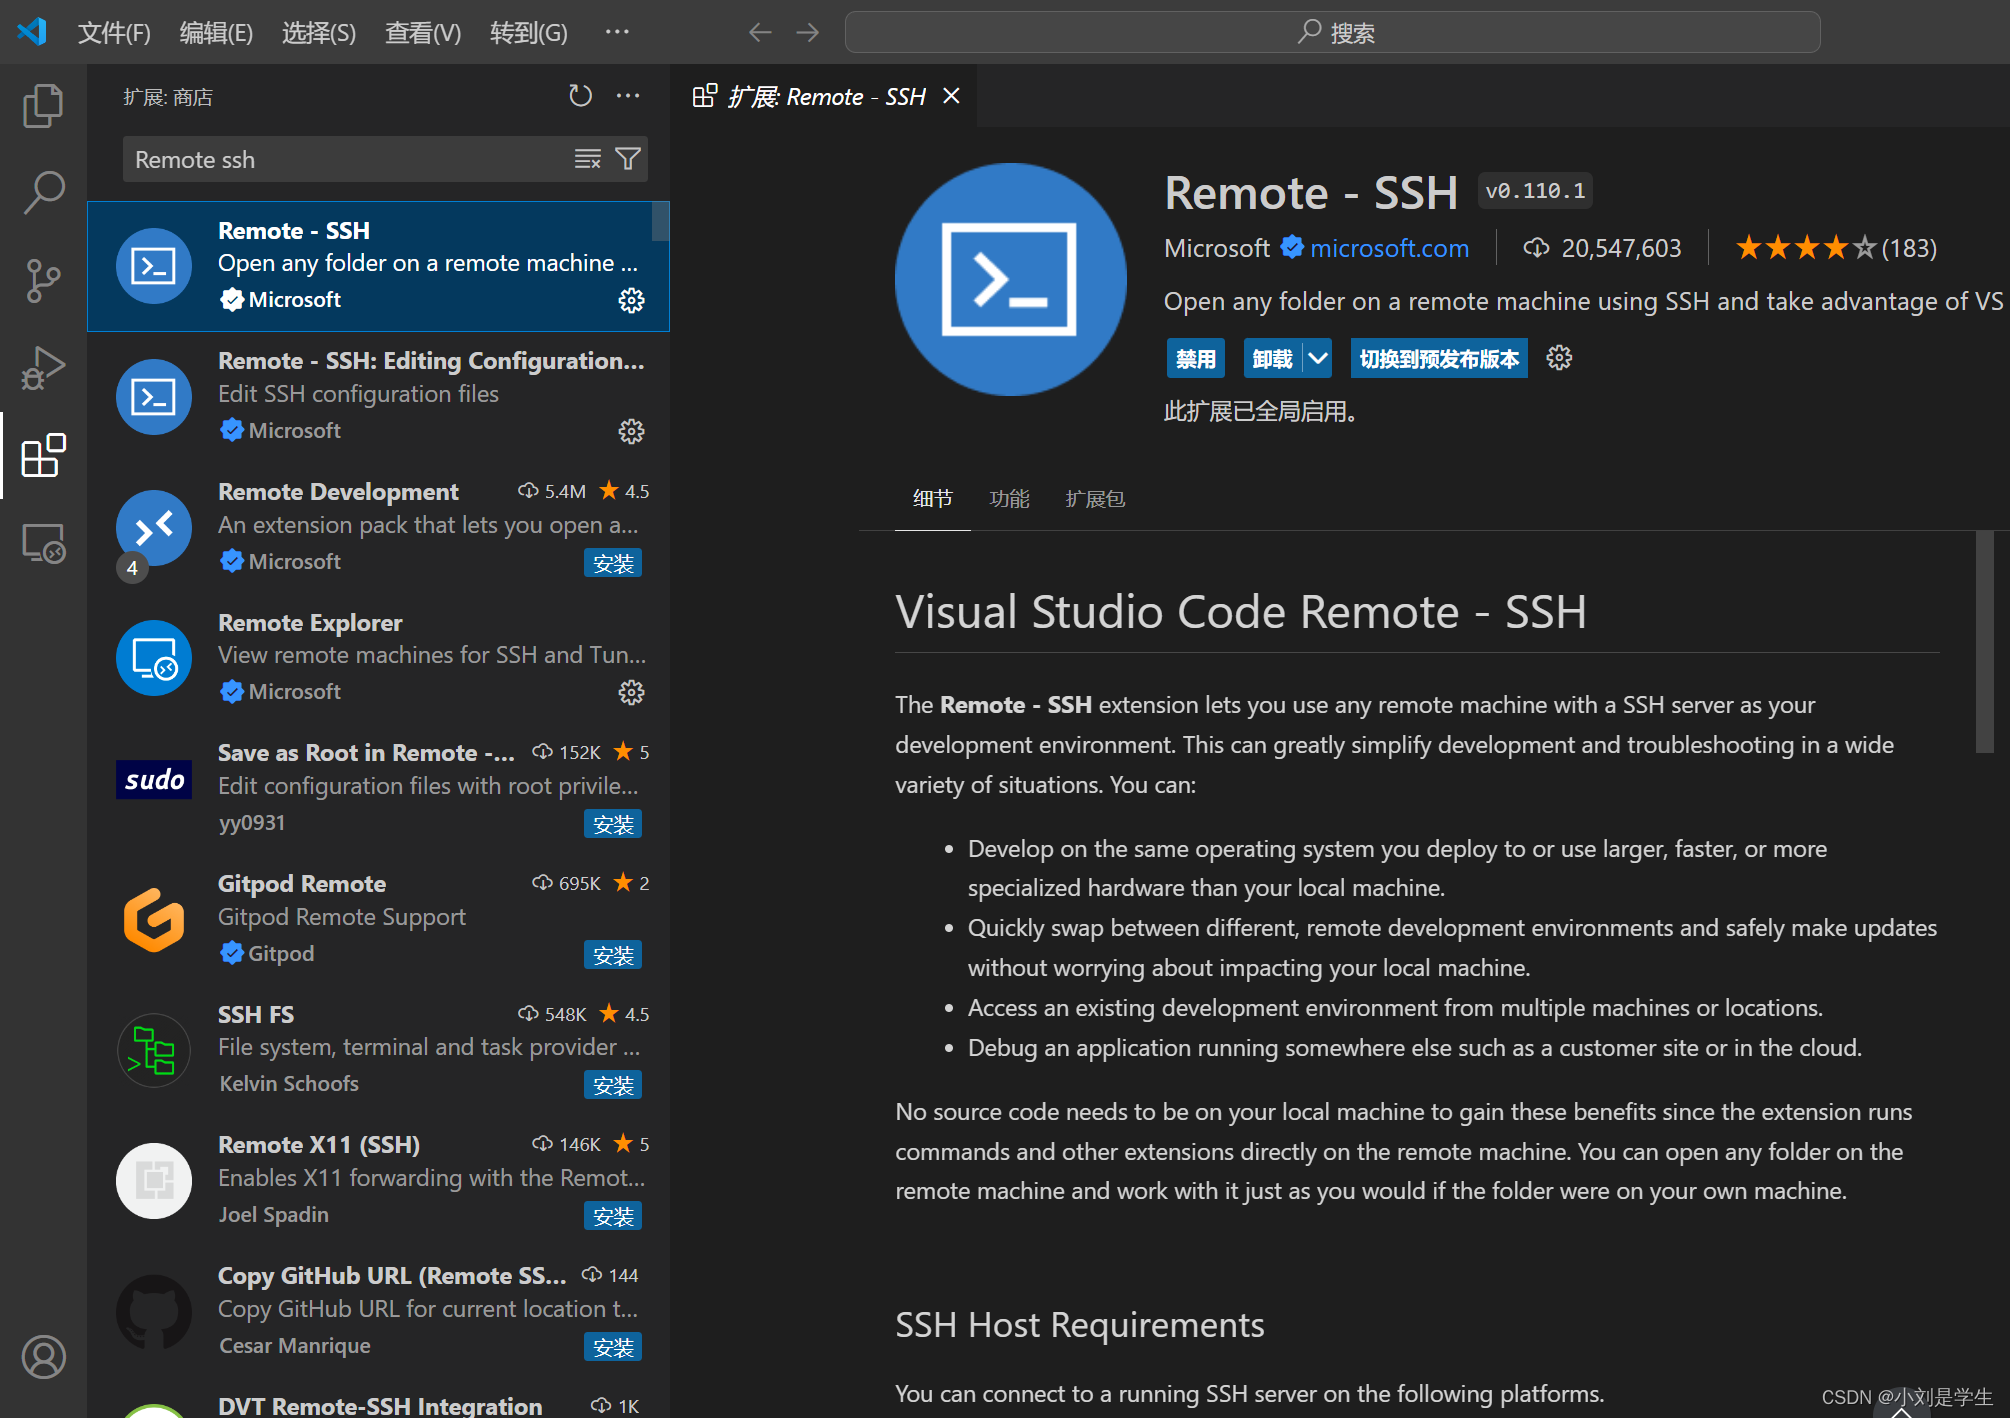Click the star rating for Remote - SSH
This screenshot has width=2010, height=1418.
pos(1805,247)
